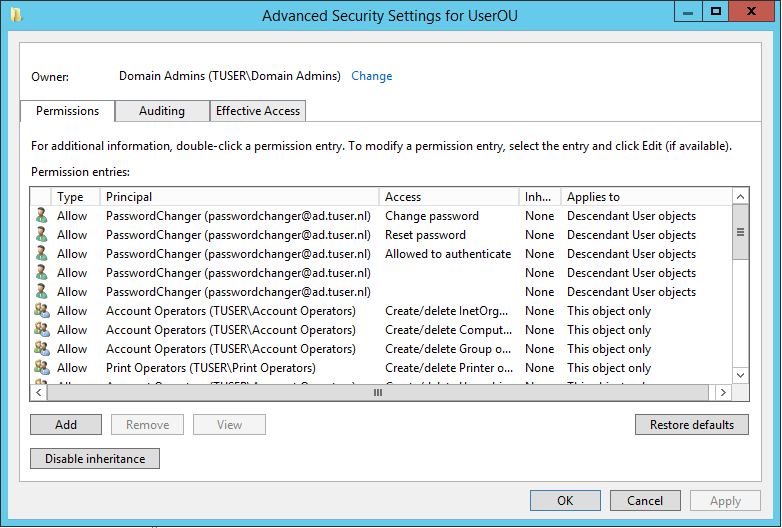Click the Cancel button
The height and width of the screenshot is (528, 782).
(x=645, y=501)
